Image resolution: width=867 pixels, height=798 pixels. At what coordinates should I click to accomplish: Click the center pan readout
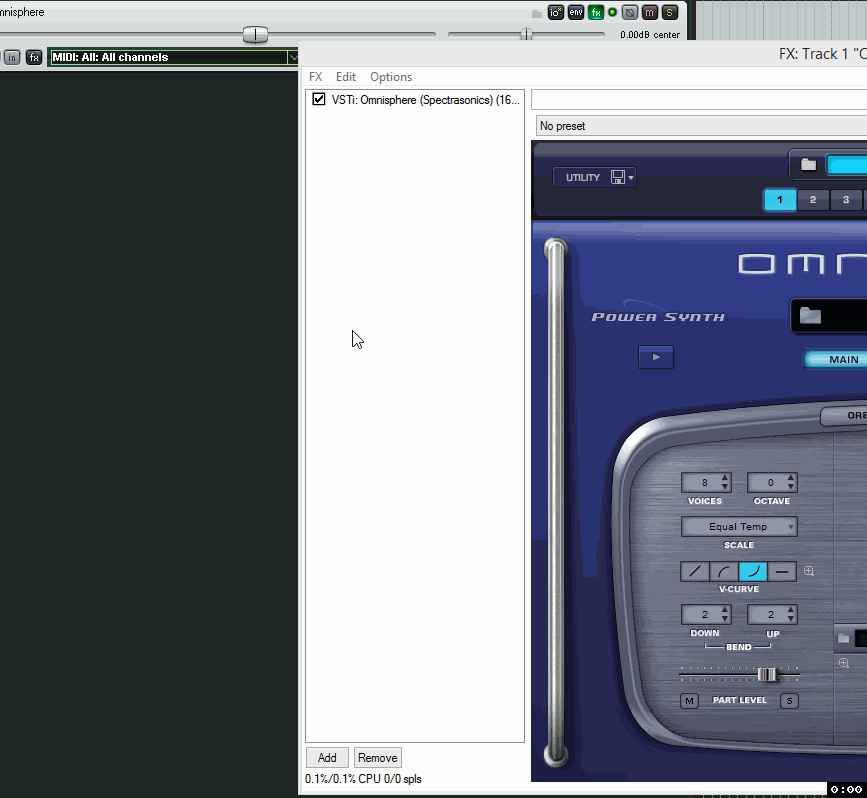coord(666,35)
